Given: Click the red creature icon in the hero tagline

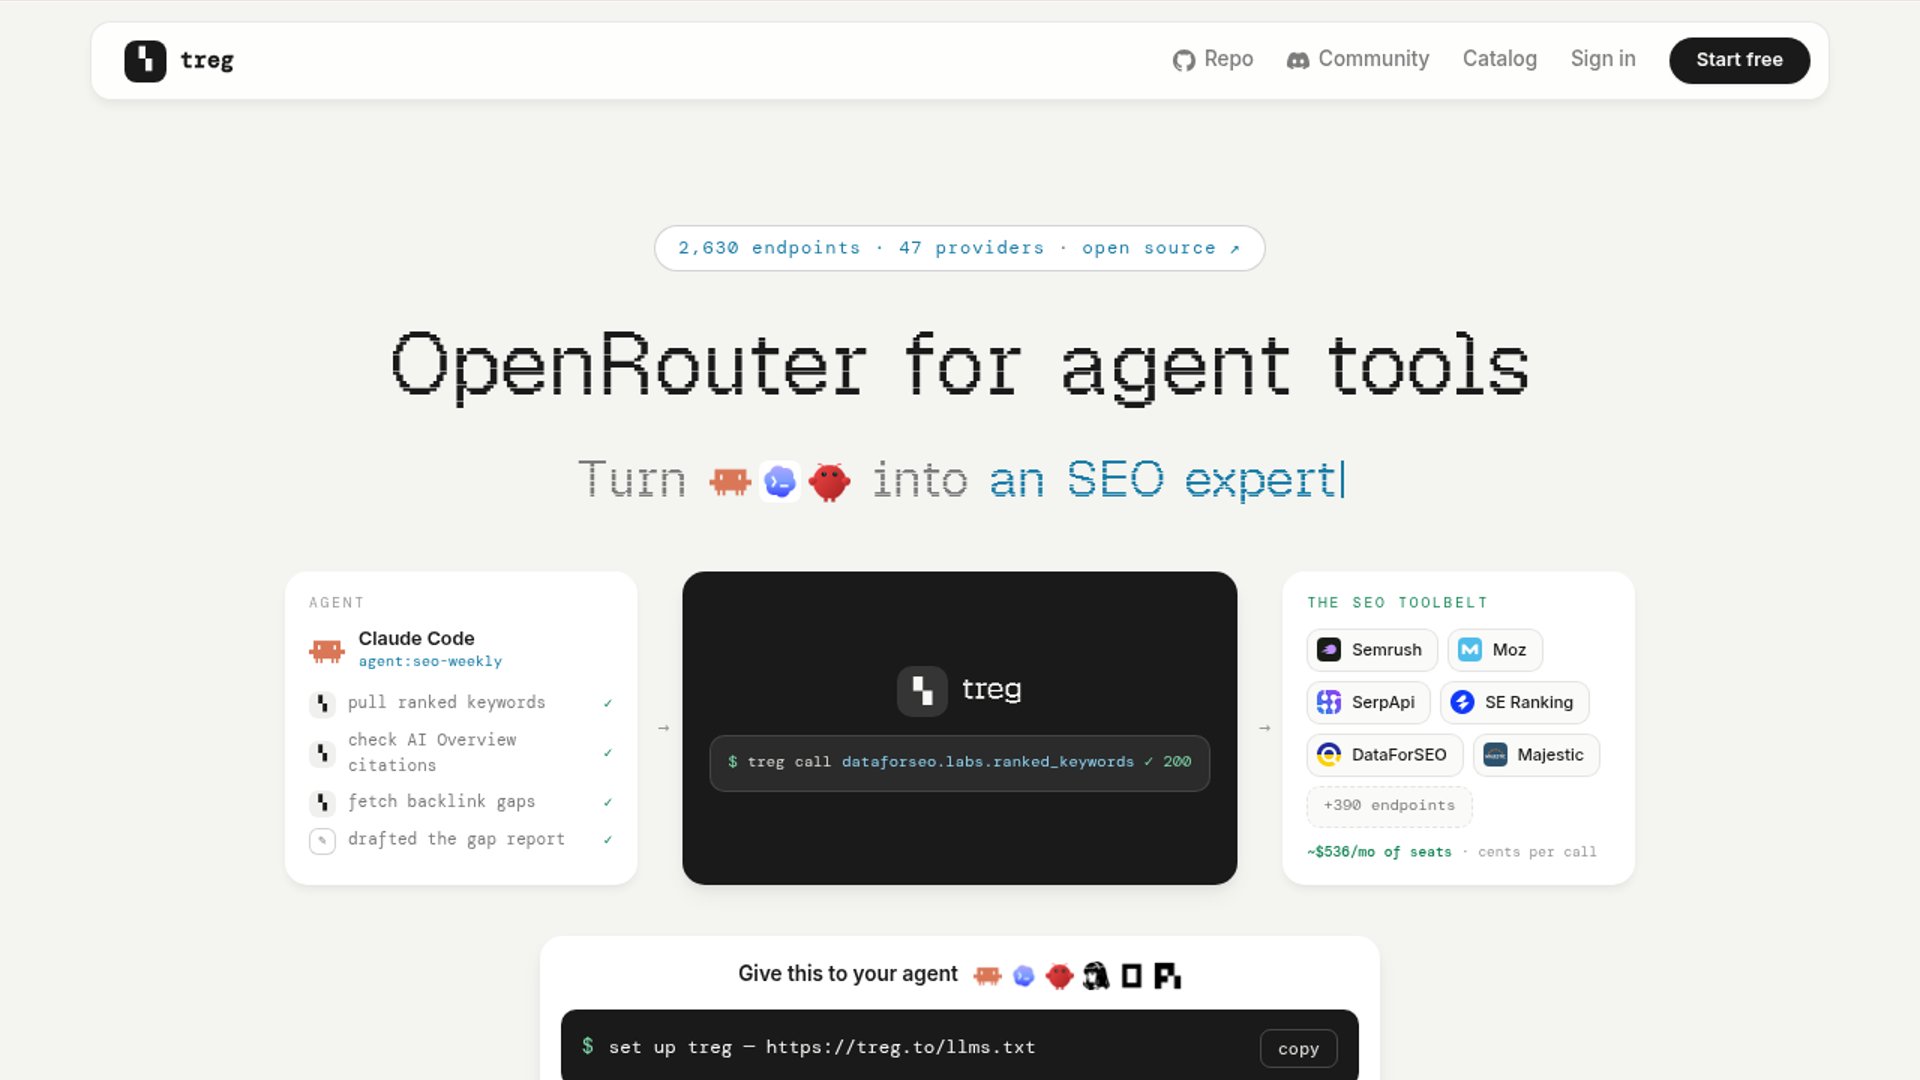Looking at the screenshot, I should click(x=829, y=481).
